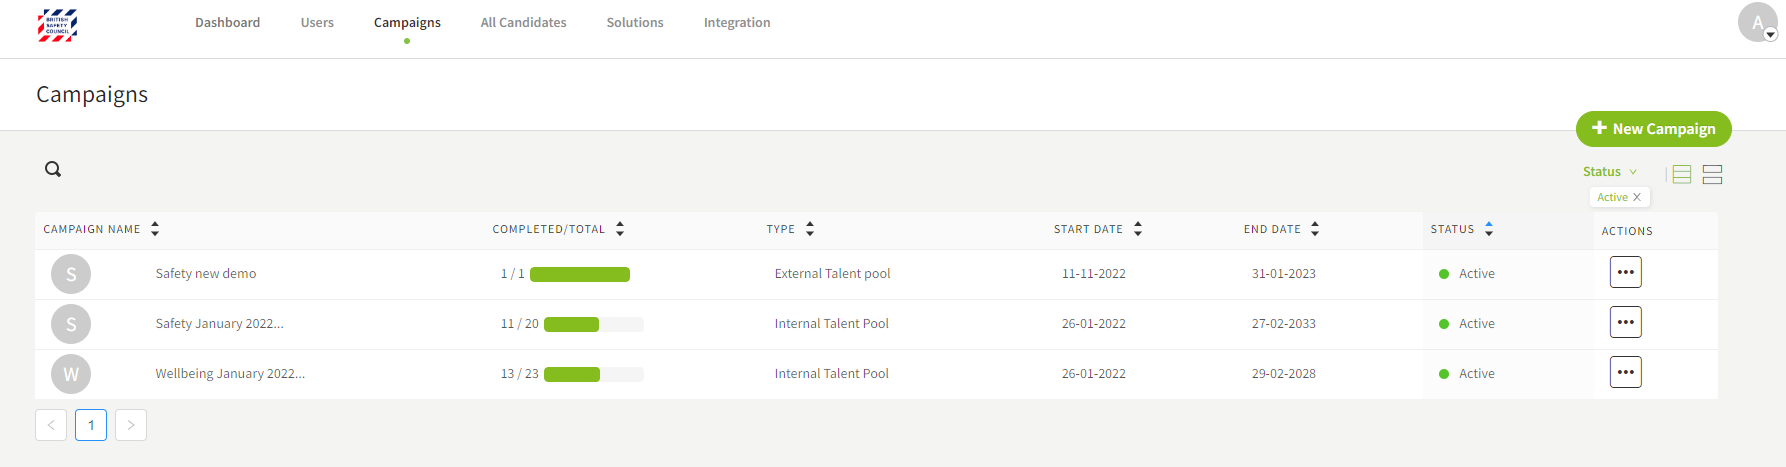This screenshot has height=467, width=1786.
Task: Open the All Candidates tab
Action: tap(523, 22)
